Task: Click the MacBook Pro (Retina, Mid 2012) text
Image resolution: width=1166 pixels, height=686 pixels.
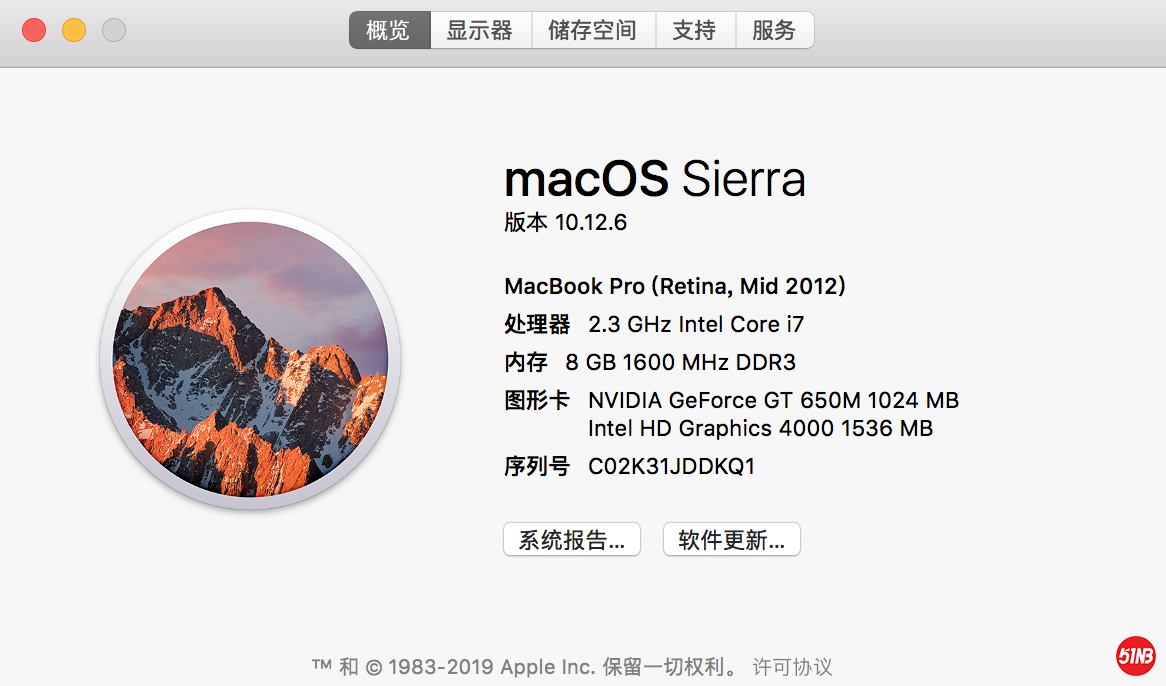Action: [675, 287]
